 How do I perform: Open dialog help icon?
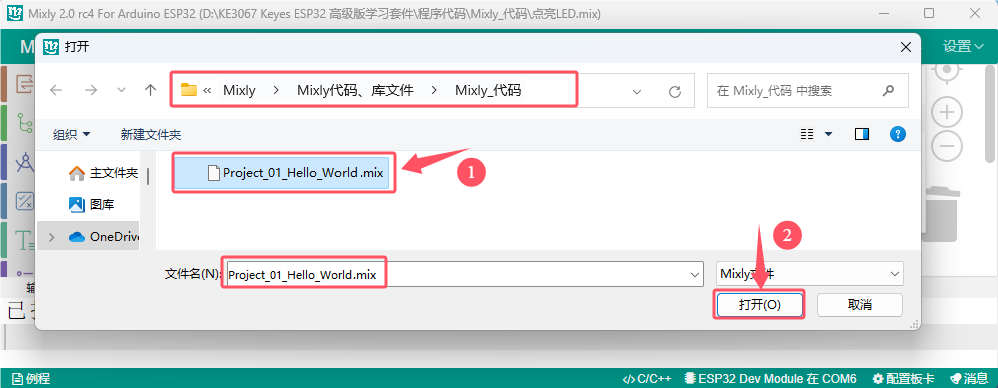[x=897, y=134]
